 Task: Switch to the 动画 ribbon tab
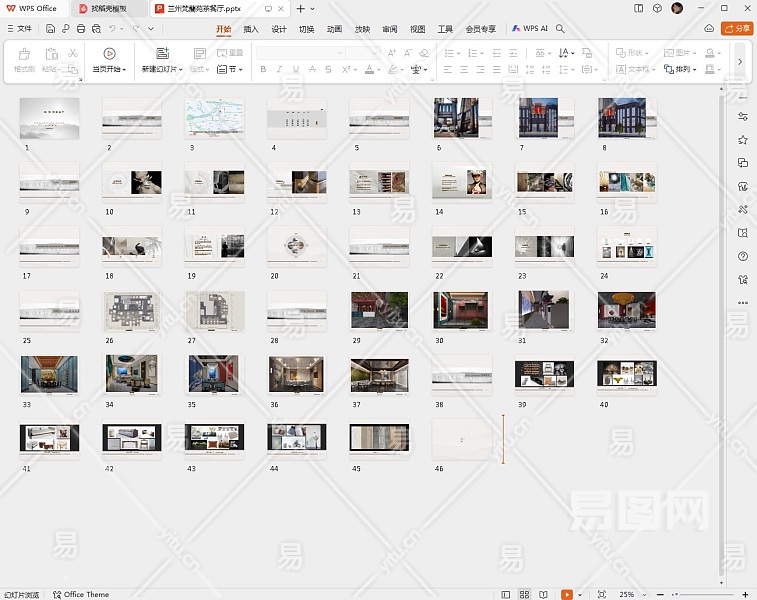click(x=334, y=29)
